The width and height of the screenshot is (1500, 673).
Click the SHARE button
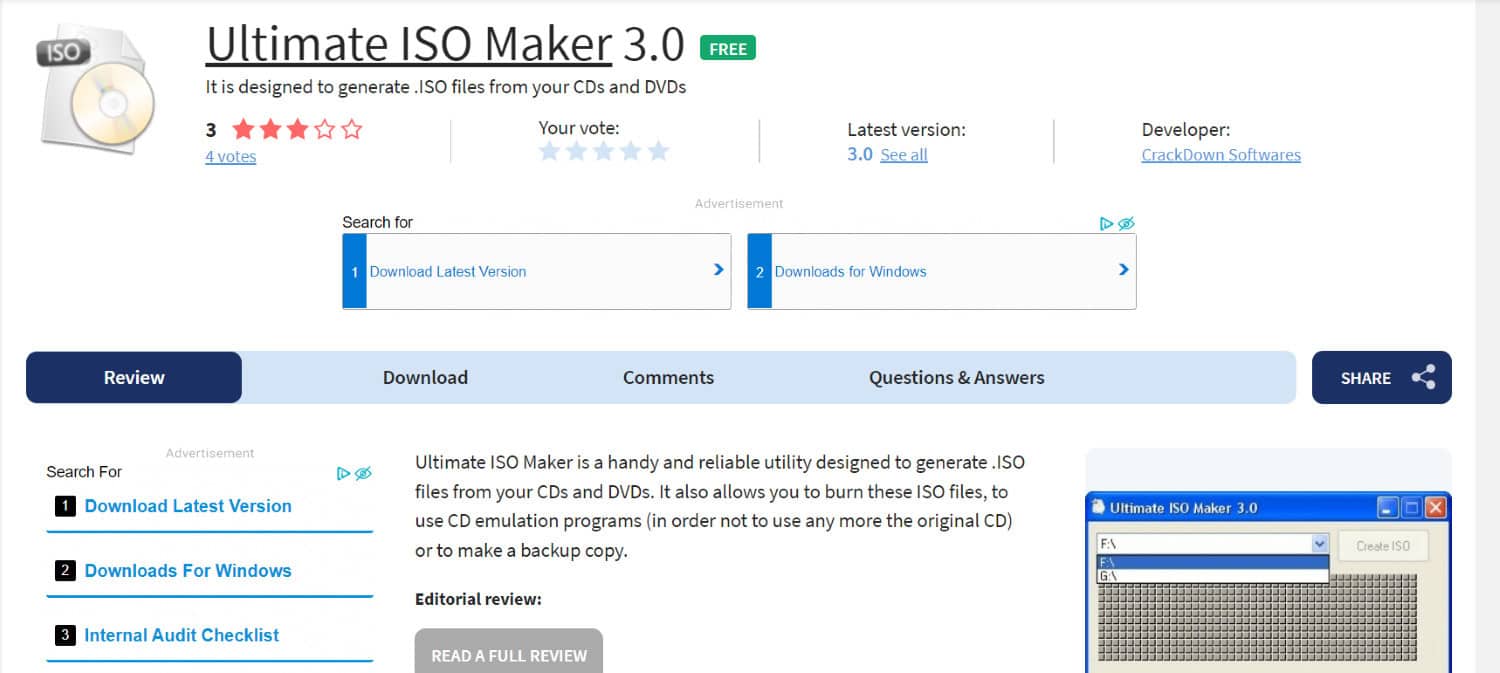(1381, 377)
